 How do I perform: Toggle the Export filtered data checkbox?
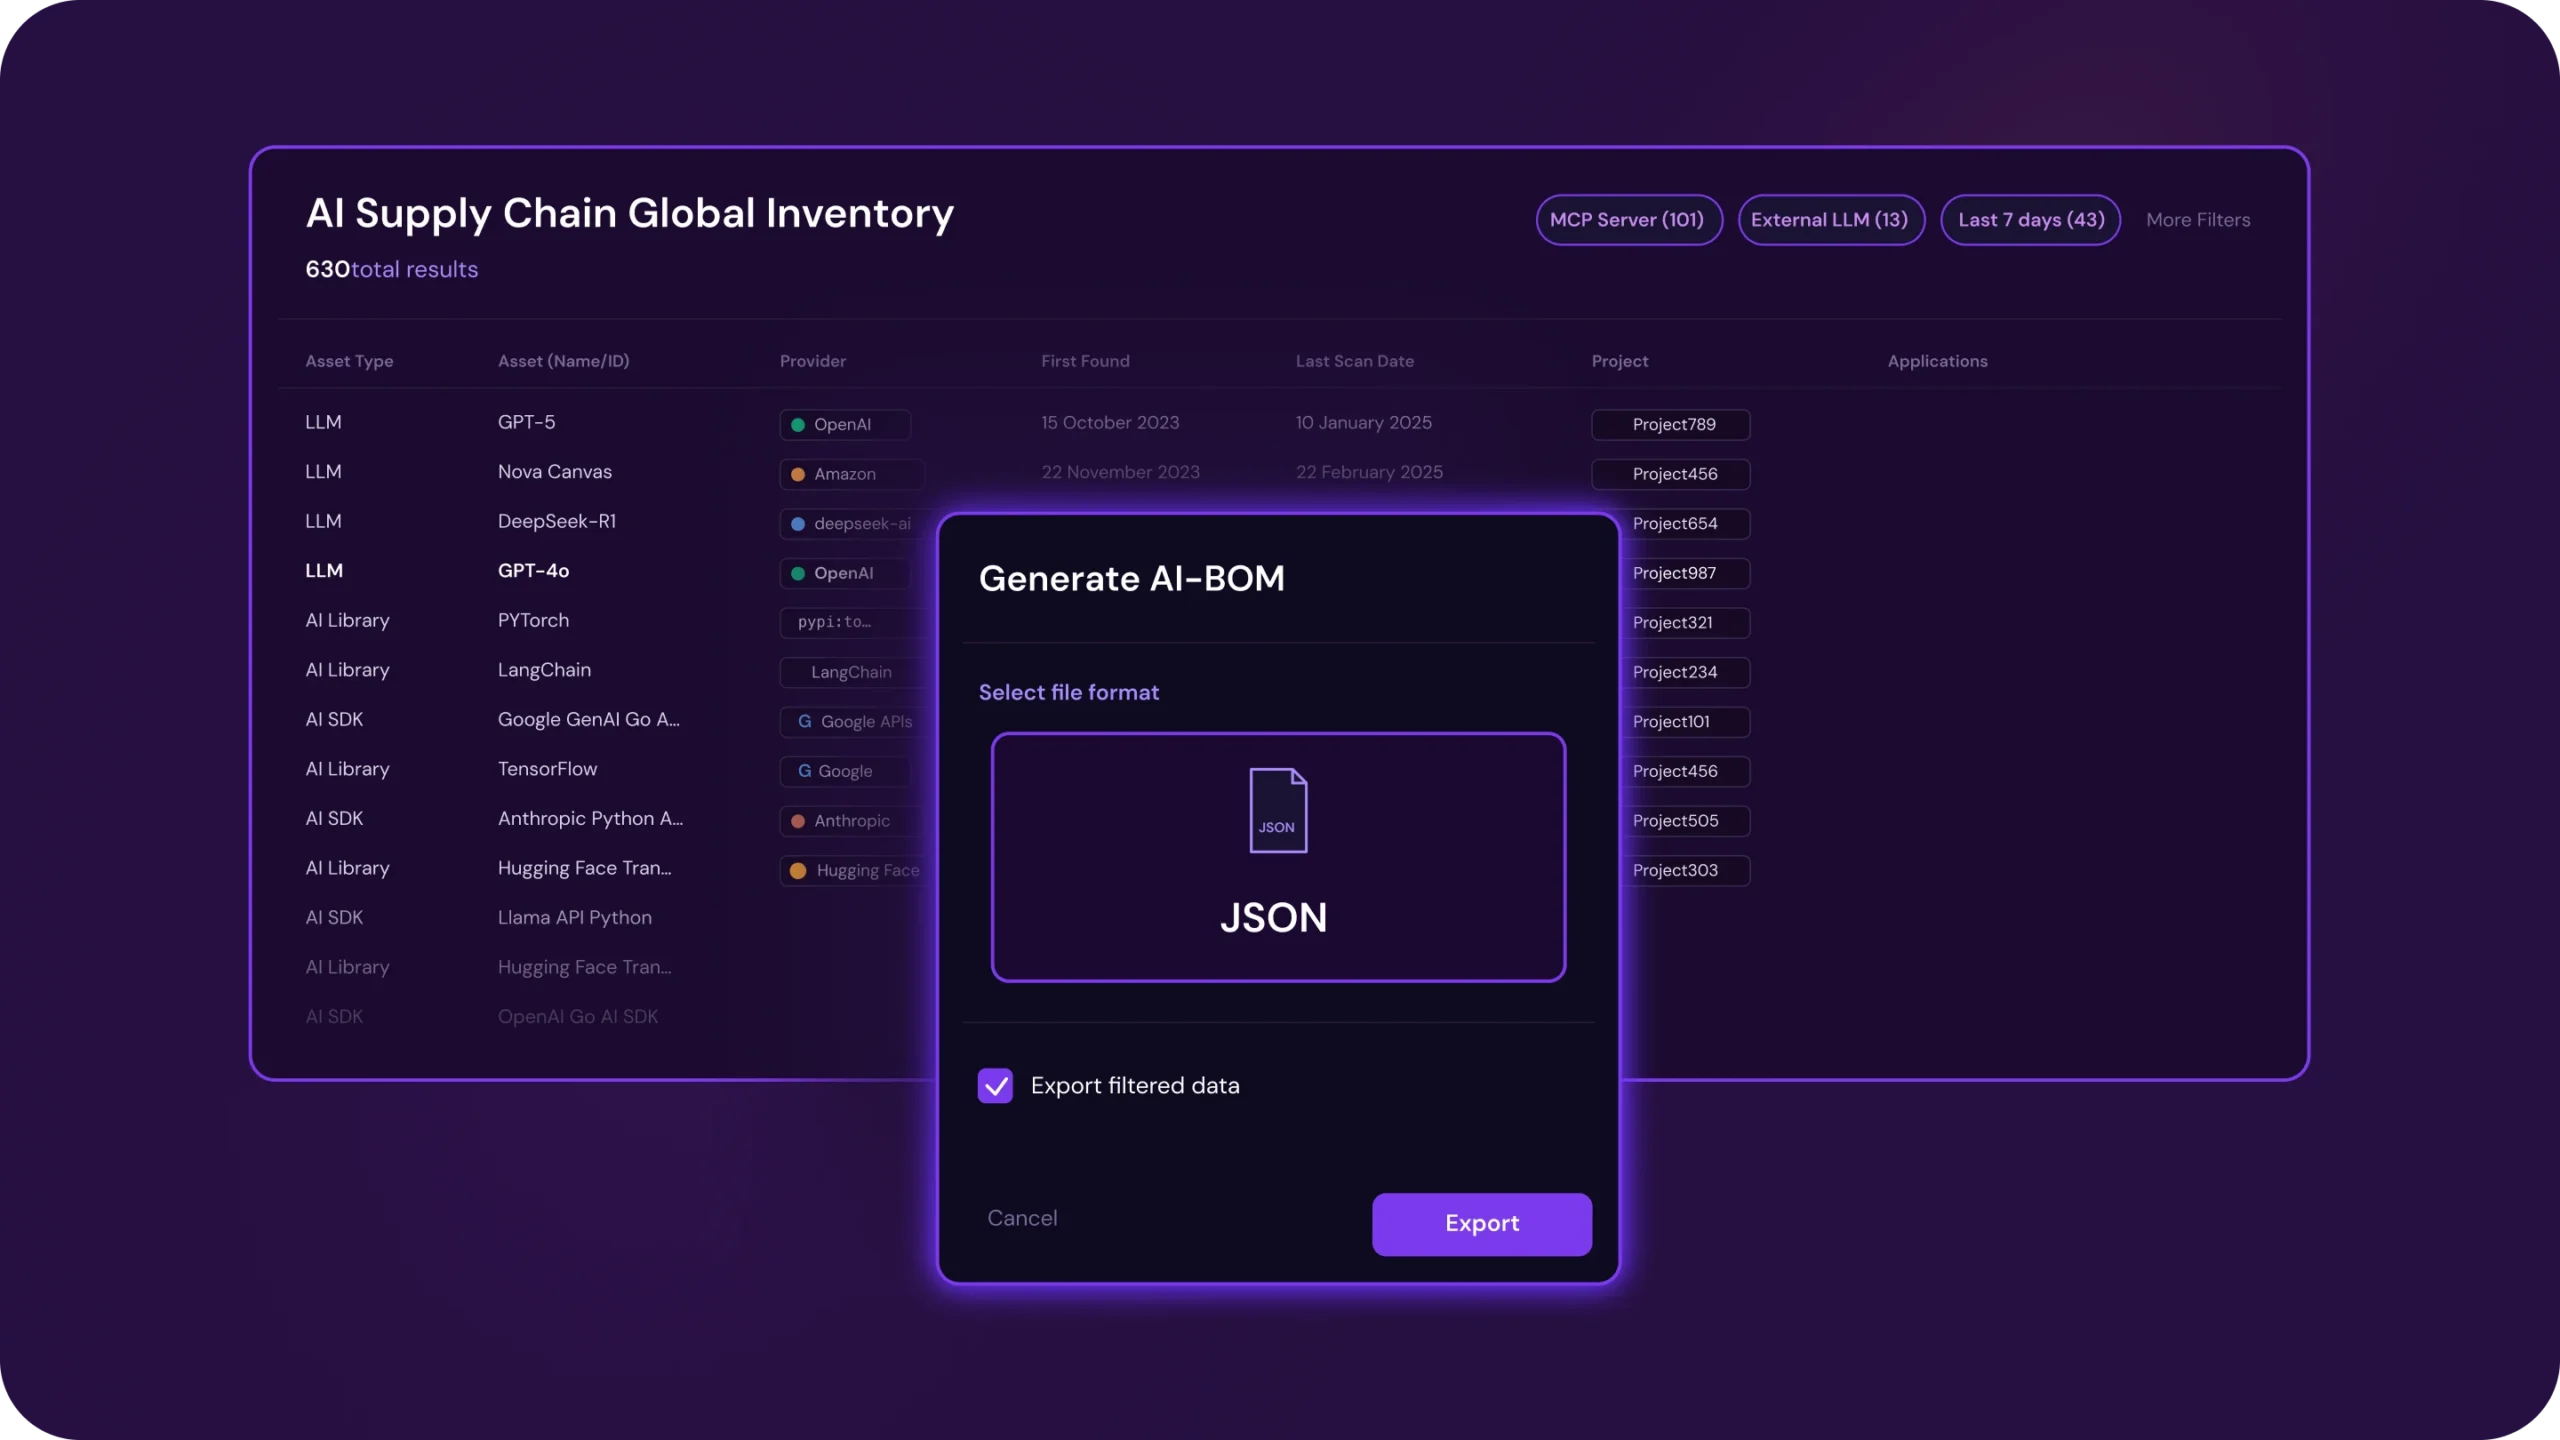[x=995, y=1085]
